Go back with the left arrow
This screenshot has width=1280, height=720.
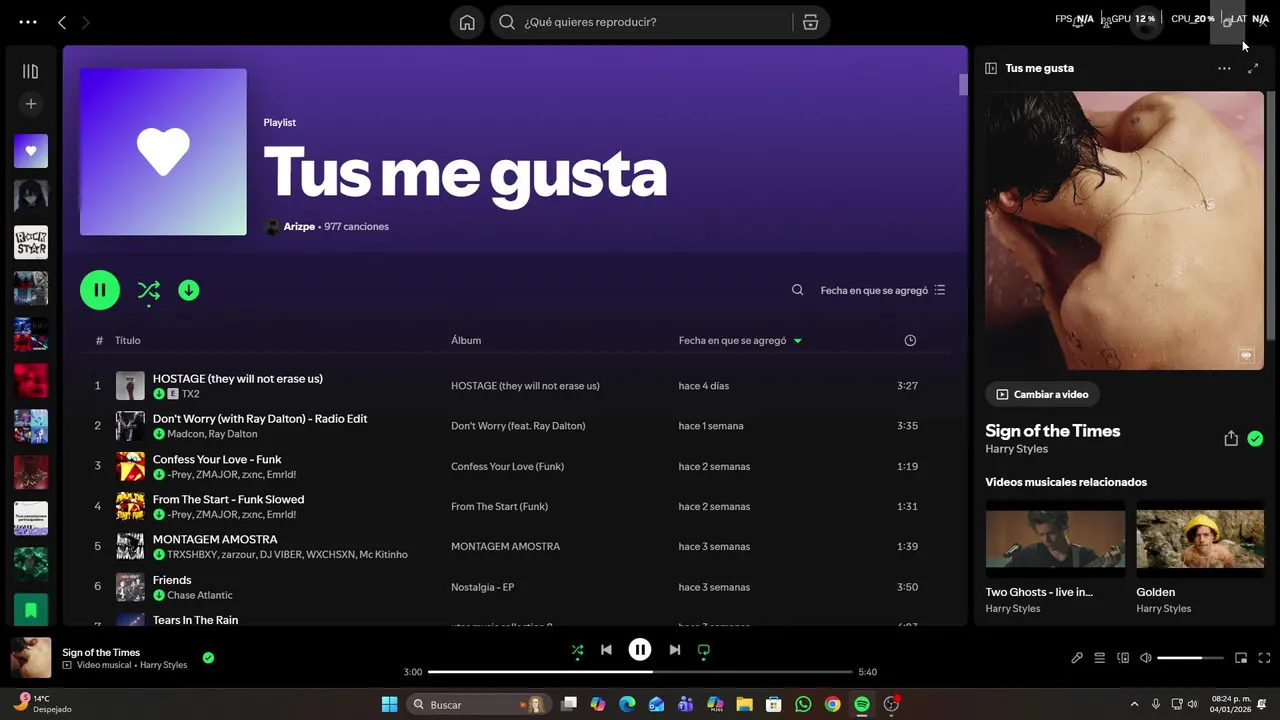pos(62,22)
